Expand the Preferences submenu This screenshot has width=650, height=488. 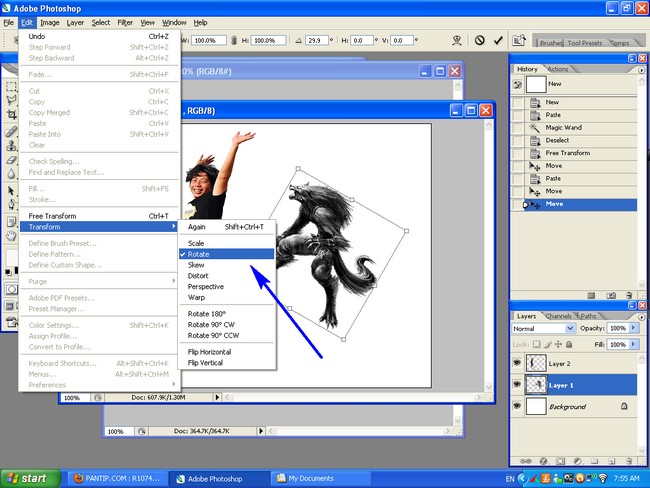coord(99,385)
